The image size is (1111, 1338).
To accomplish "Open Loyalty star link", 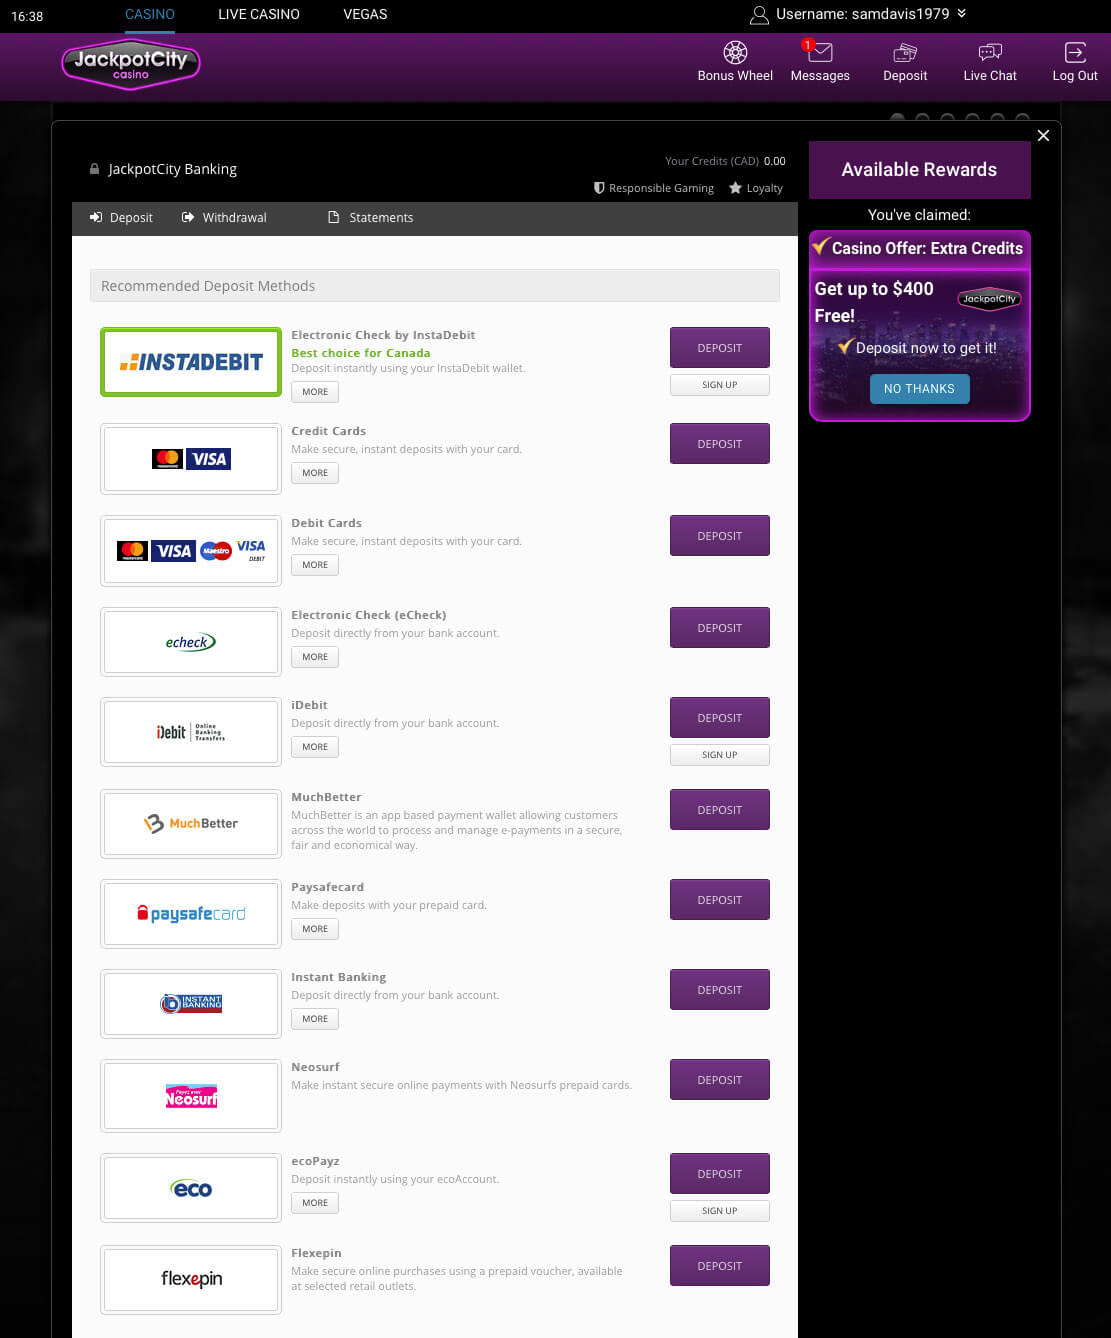I will click(x=756, y=188).
